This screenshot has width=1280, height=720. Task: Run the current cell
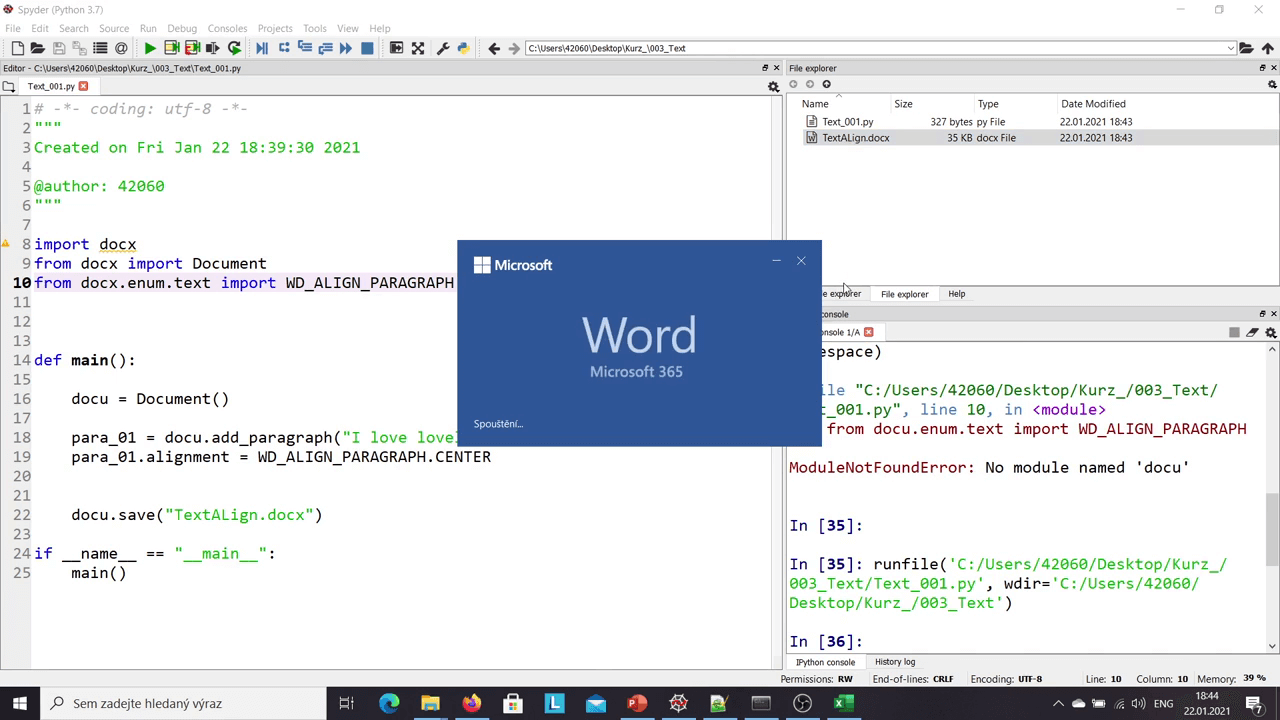pyautogui.click(x=171, y=48)
